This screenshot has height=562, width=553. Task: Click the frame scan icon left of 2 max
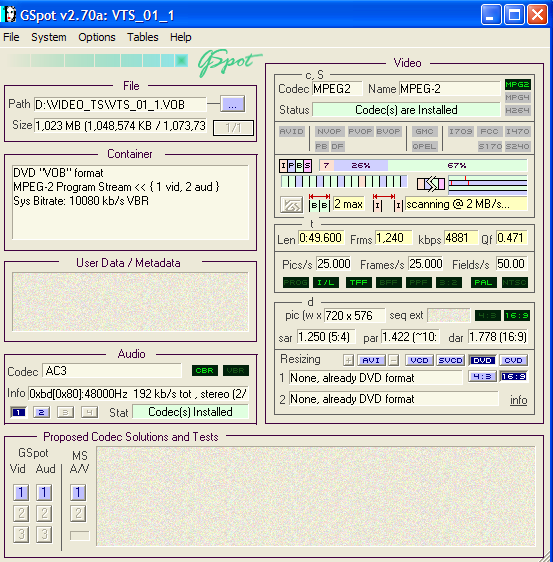291,205
